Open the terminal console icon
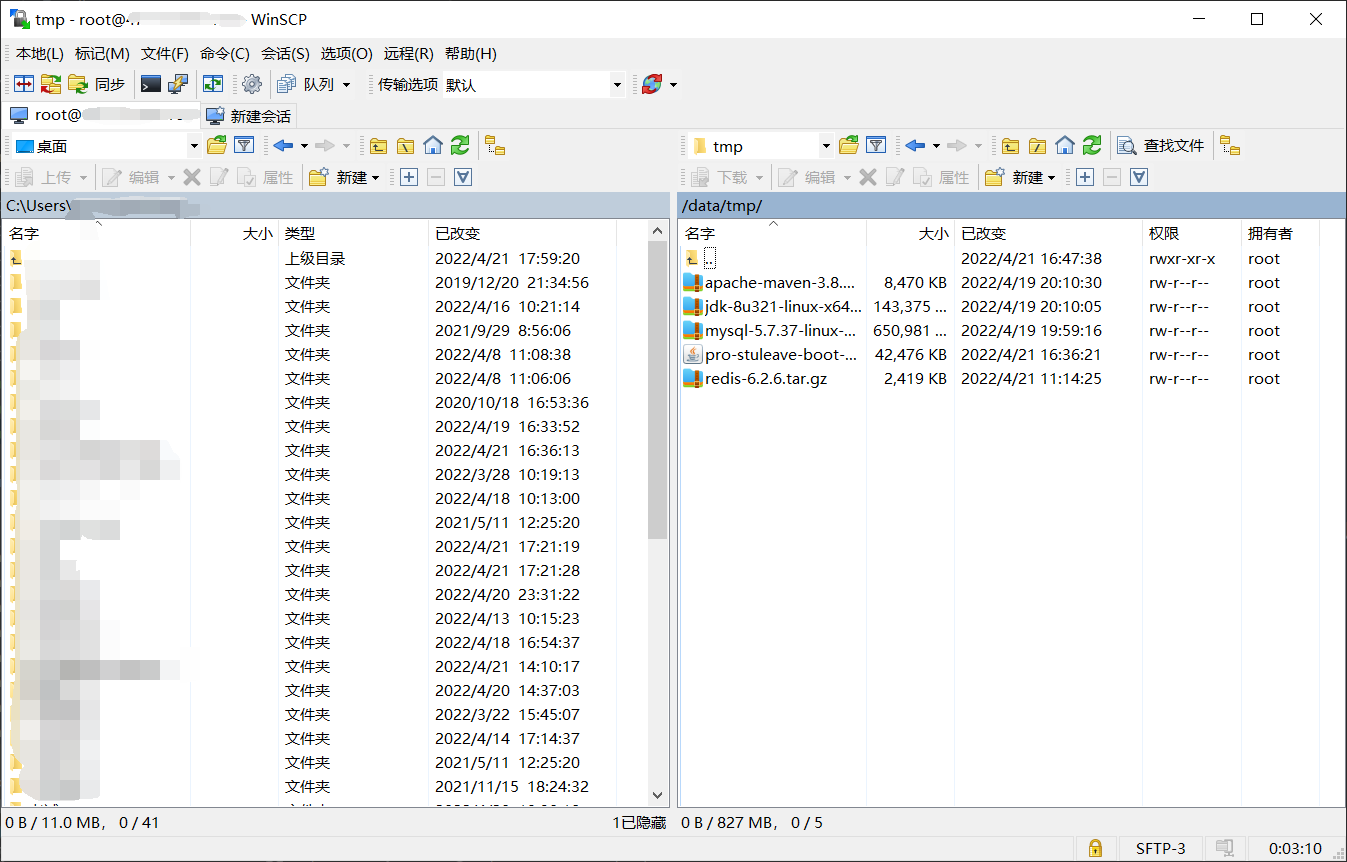The height and width of the screenshot is (862, 1347). point(151,85)
